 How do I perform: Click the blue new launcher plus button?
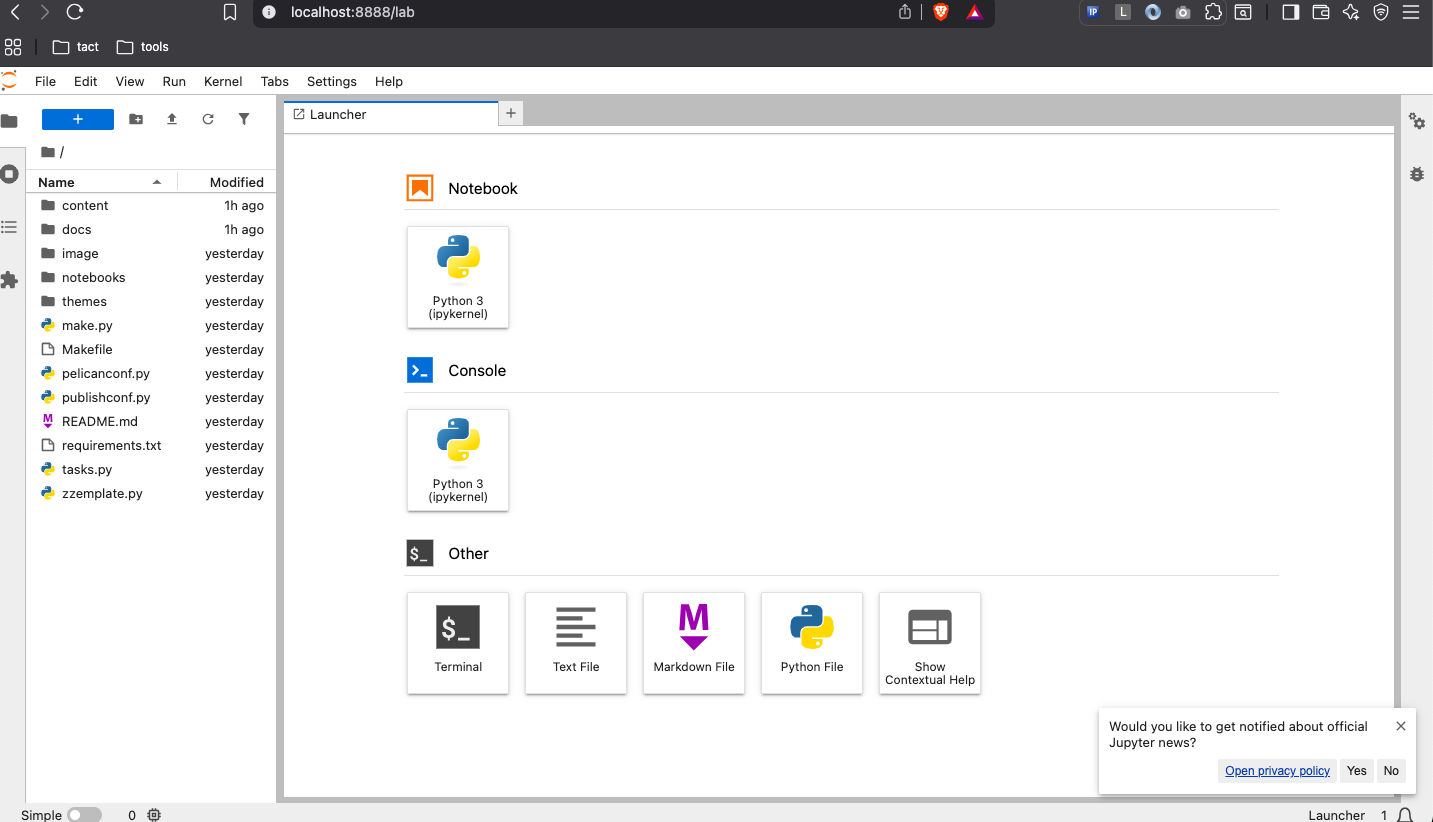78,119
